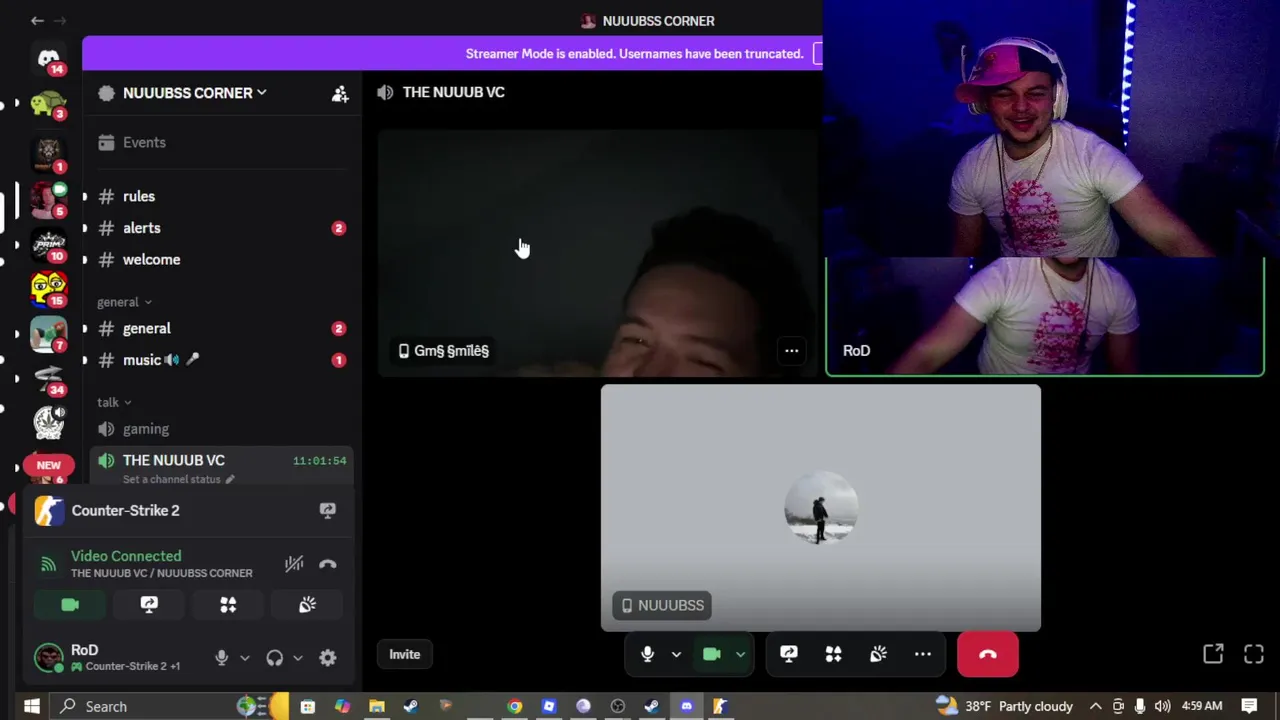The image size is (1280, 720).
Task: Open options on Gm$ Smile$ video tile
Action: 791,350
